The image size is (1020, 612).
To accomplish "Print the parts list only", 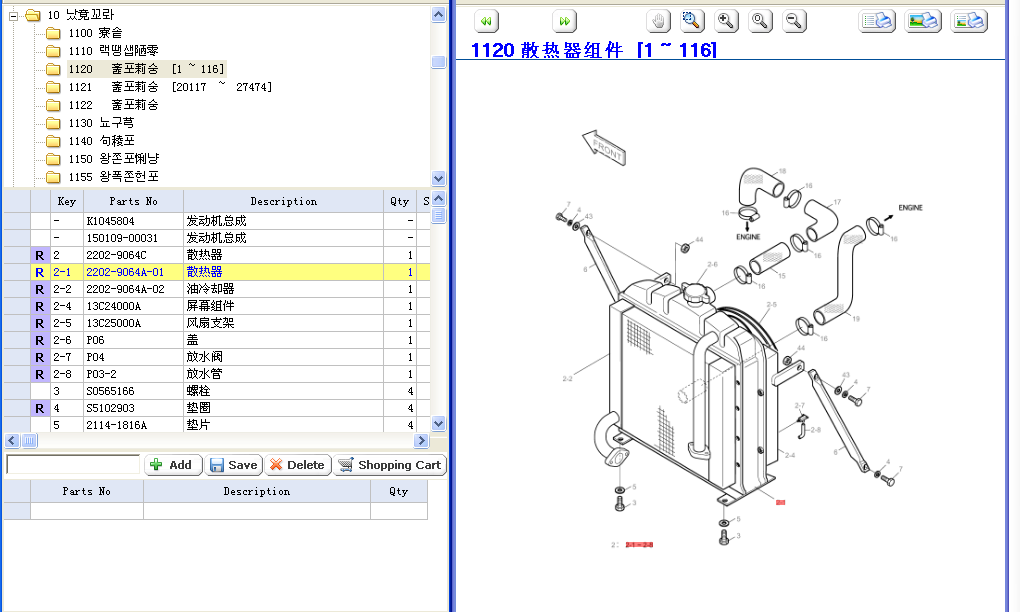I will [x=877, y=21].
